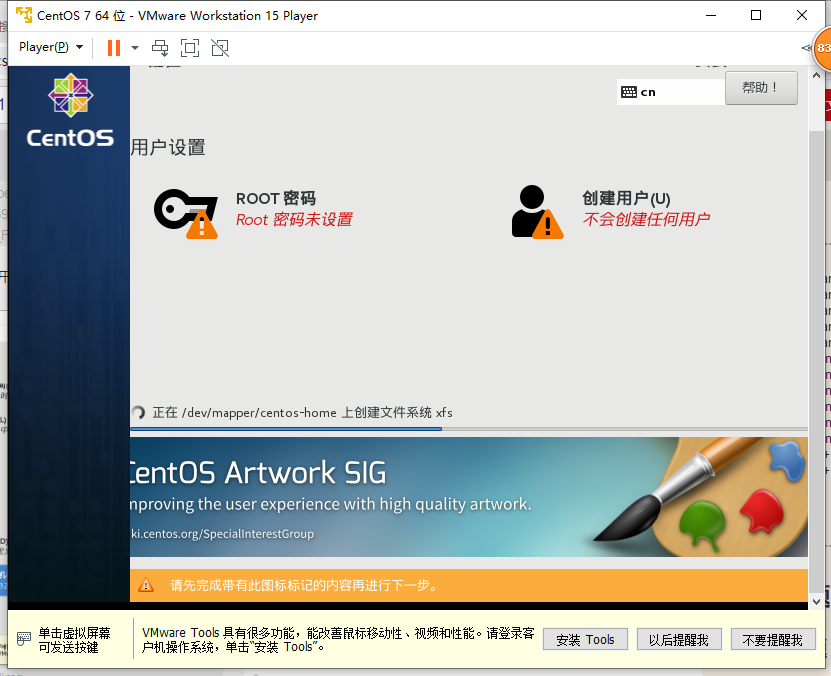Screen dimensions: 831x676
Task: Click the Send Ctrl+Alt+Del icon
Action: click(160, 48)
